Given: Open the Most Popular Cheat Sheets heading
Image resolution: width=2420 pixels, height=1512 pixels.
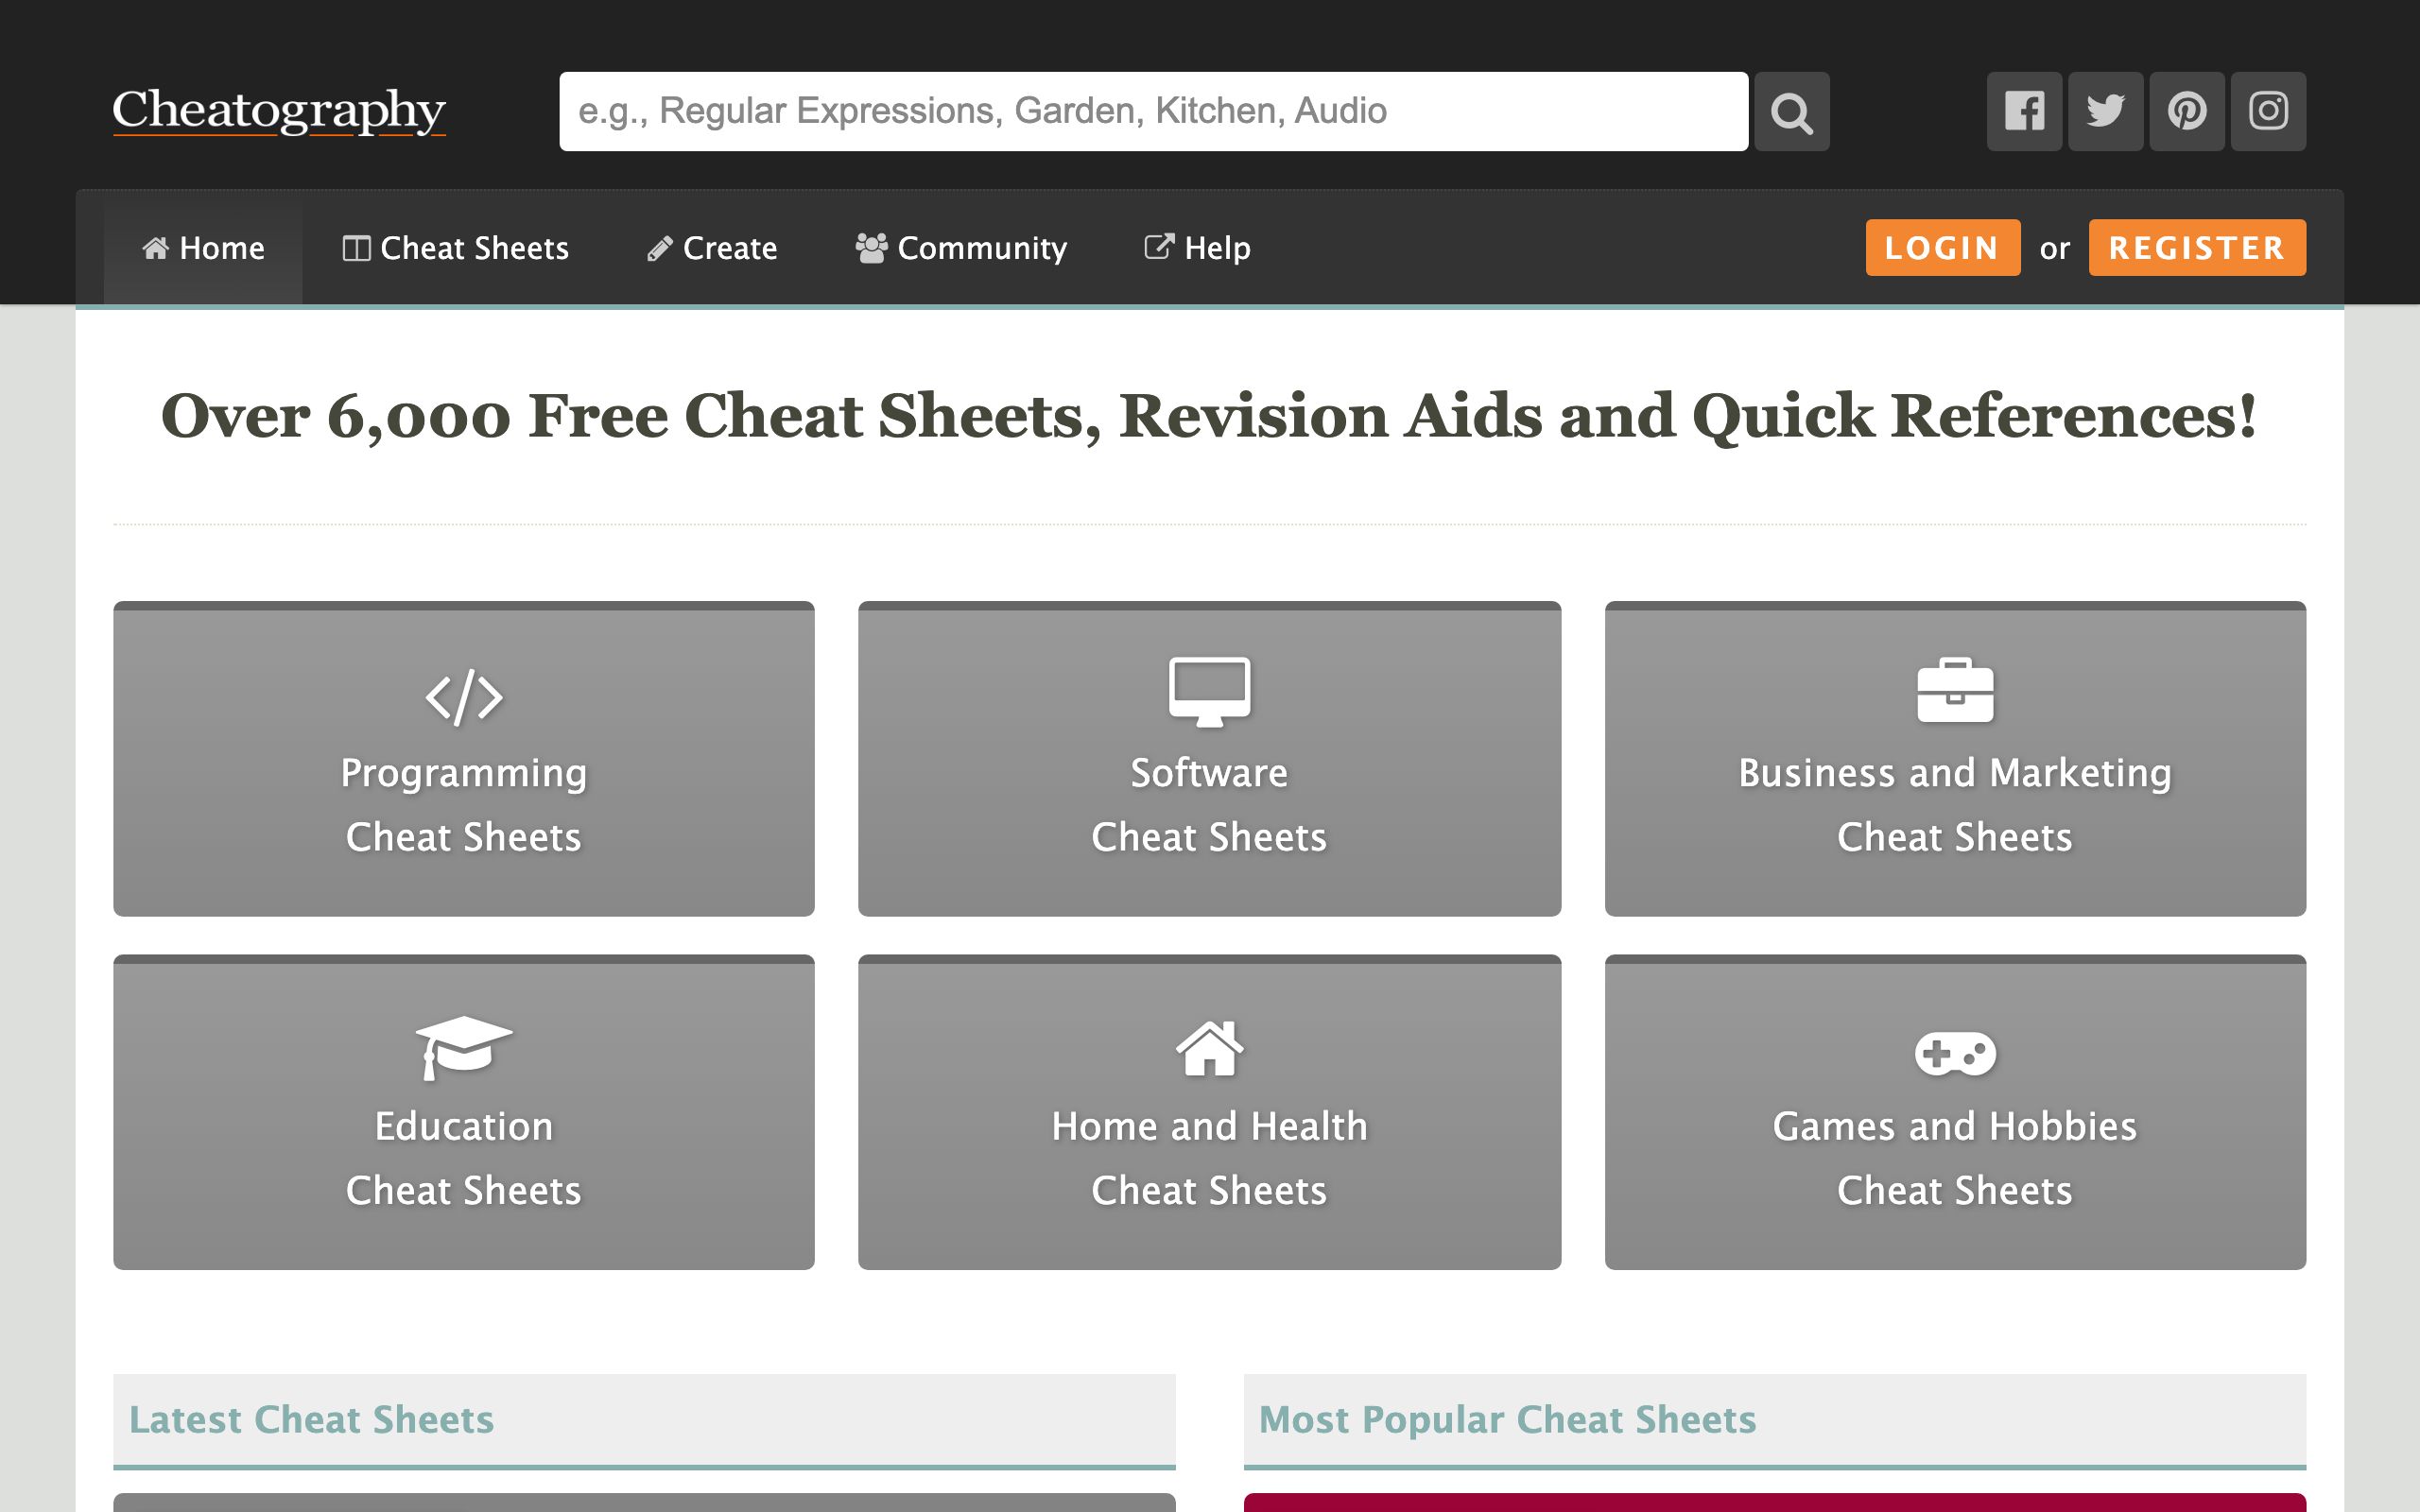Looking at the screenshot, I should point(1507,1420).
